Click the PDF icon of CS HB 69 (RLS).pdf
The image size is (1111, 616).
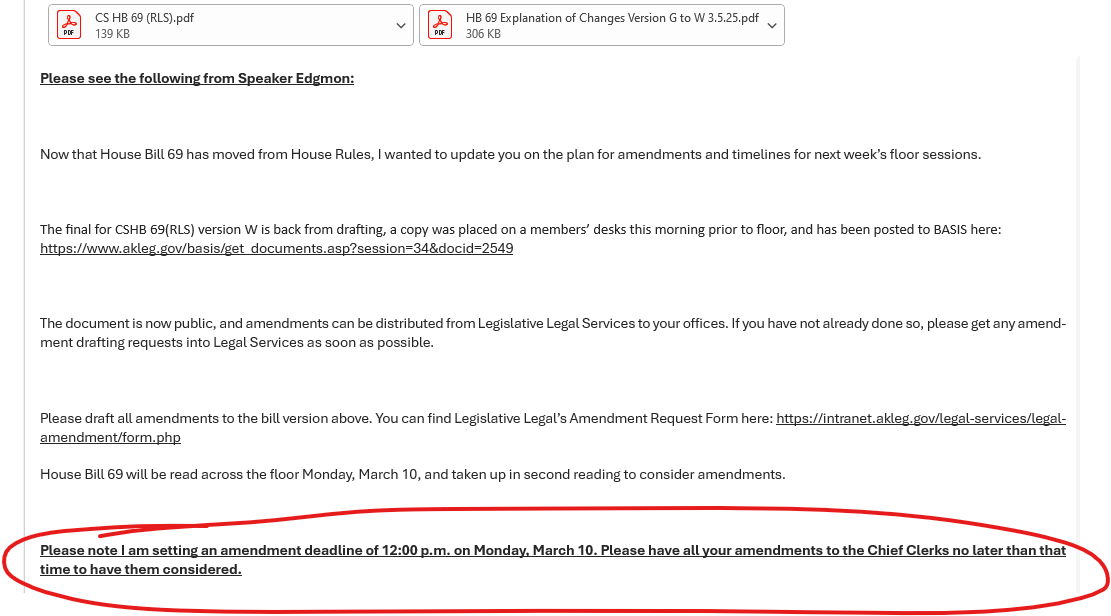click(69, 26)
